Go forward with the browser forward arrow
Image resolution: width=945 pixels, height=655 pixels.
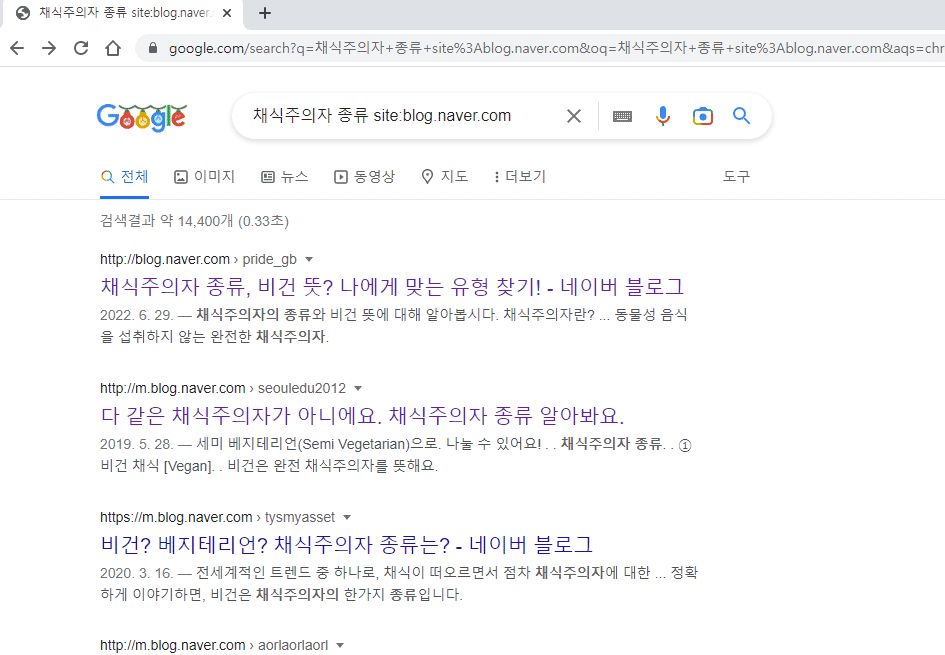pyautogui.click(x=49, y=48)
